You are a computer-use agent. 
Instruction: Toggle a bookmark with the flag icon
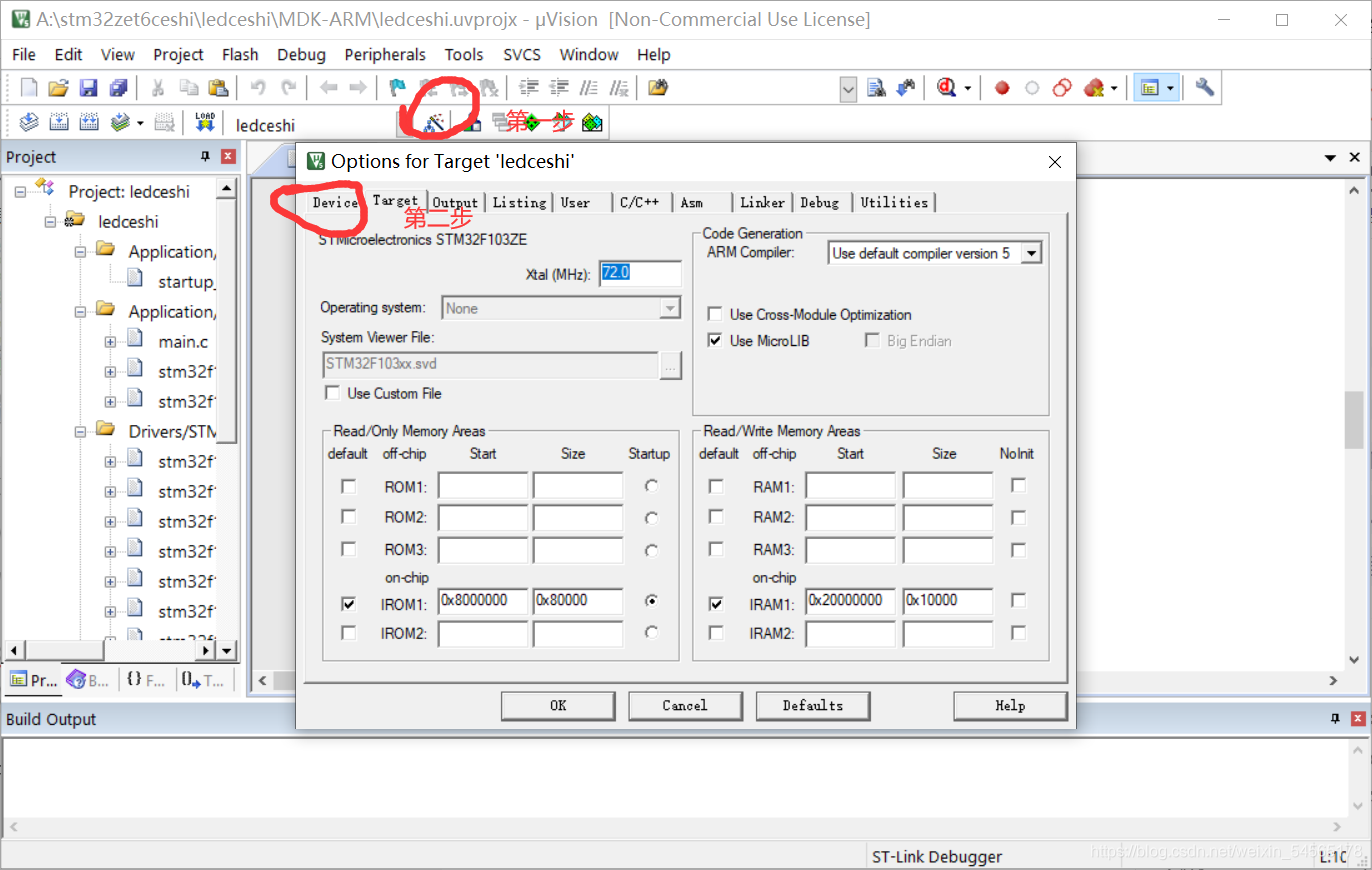[397, 88]
